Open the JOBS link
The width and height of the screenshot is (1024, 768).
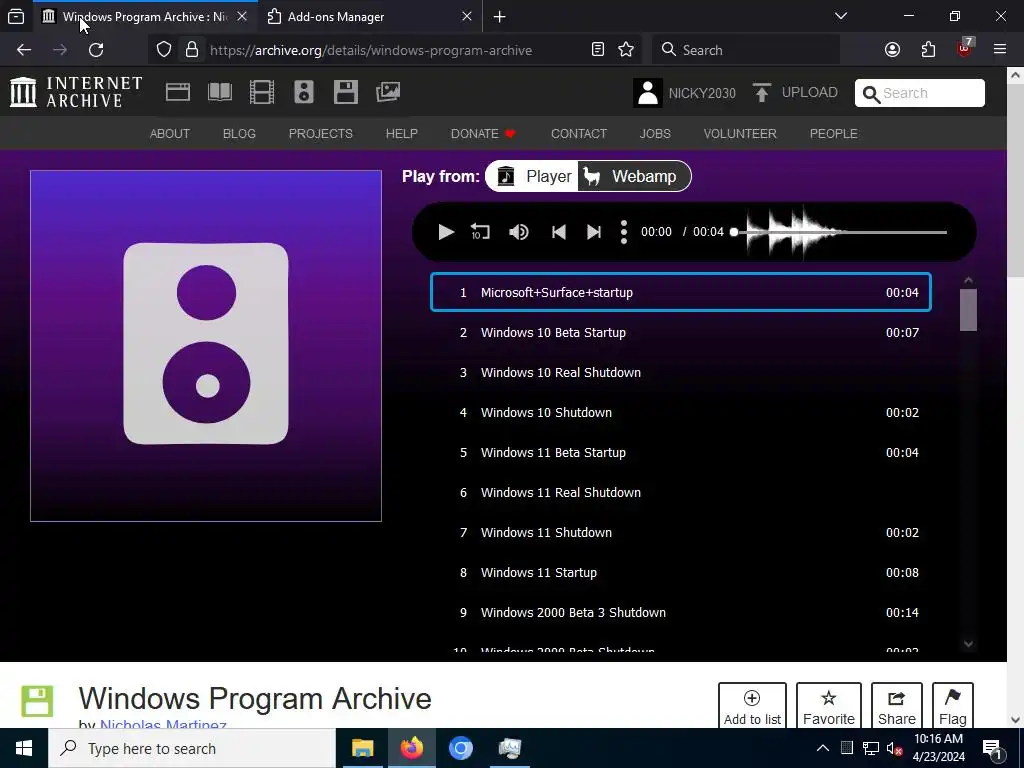[x=655, y=133]
